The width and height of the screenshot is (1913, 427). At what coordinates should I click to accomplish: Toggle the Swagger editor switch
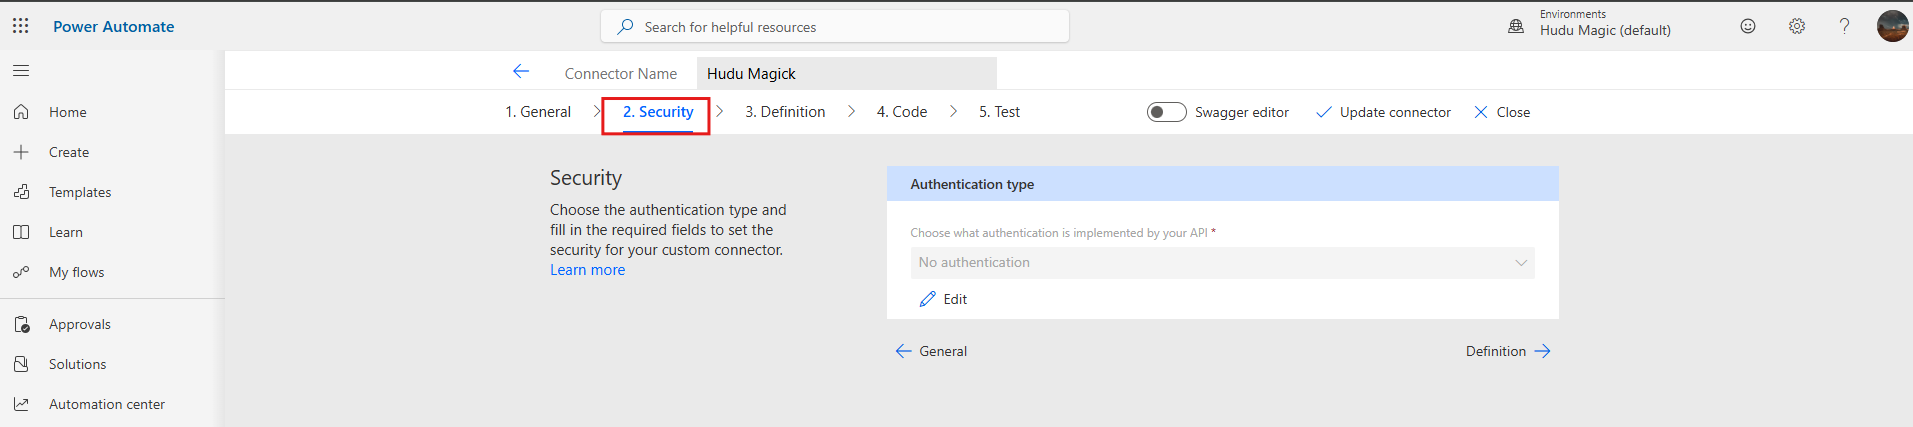click(x=1166, y=112)
